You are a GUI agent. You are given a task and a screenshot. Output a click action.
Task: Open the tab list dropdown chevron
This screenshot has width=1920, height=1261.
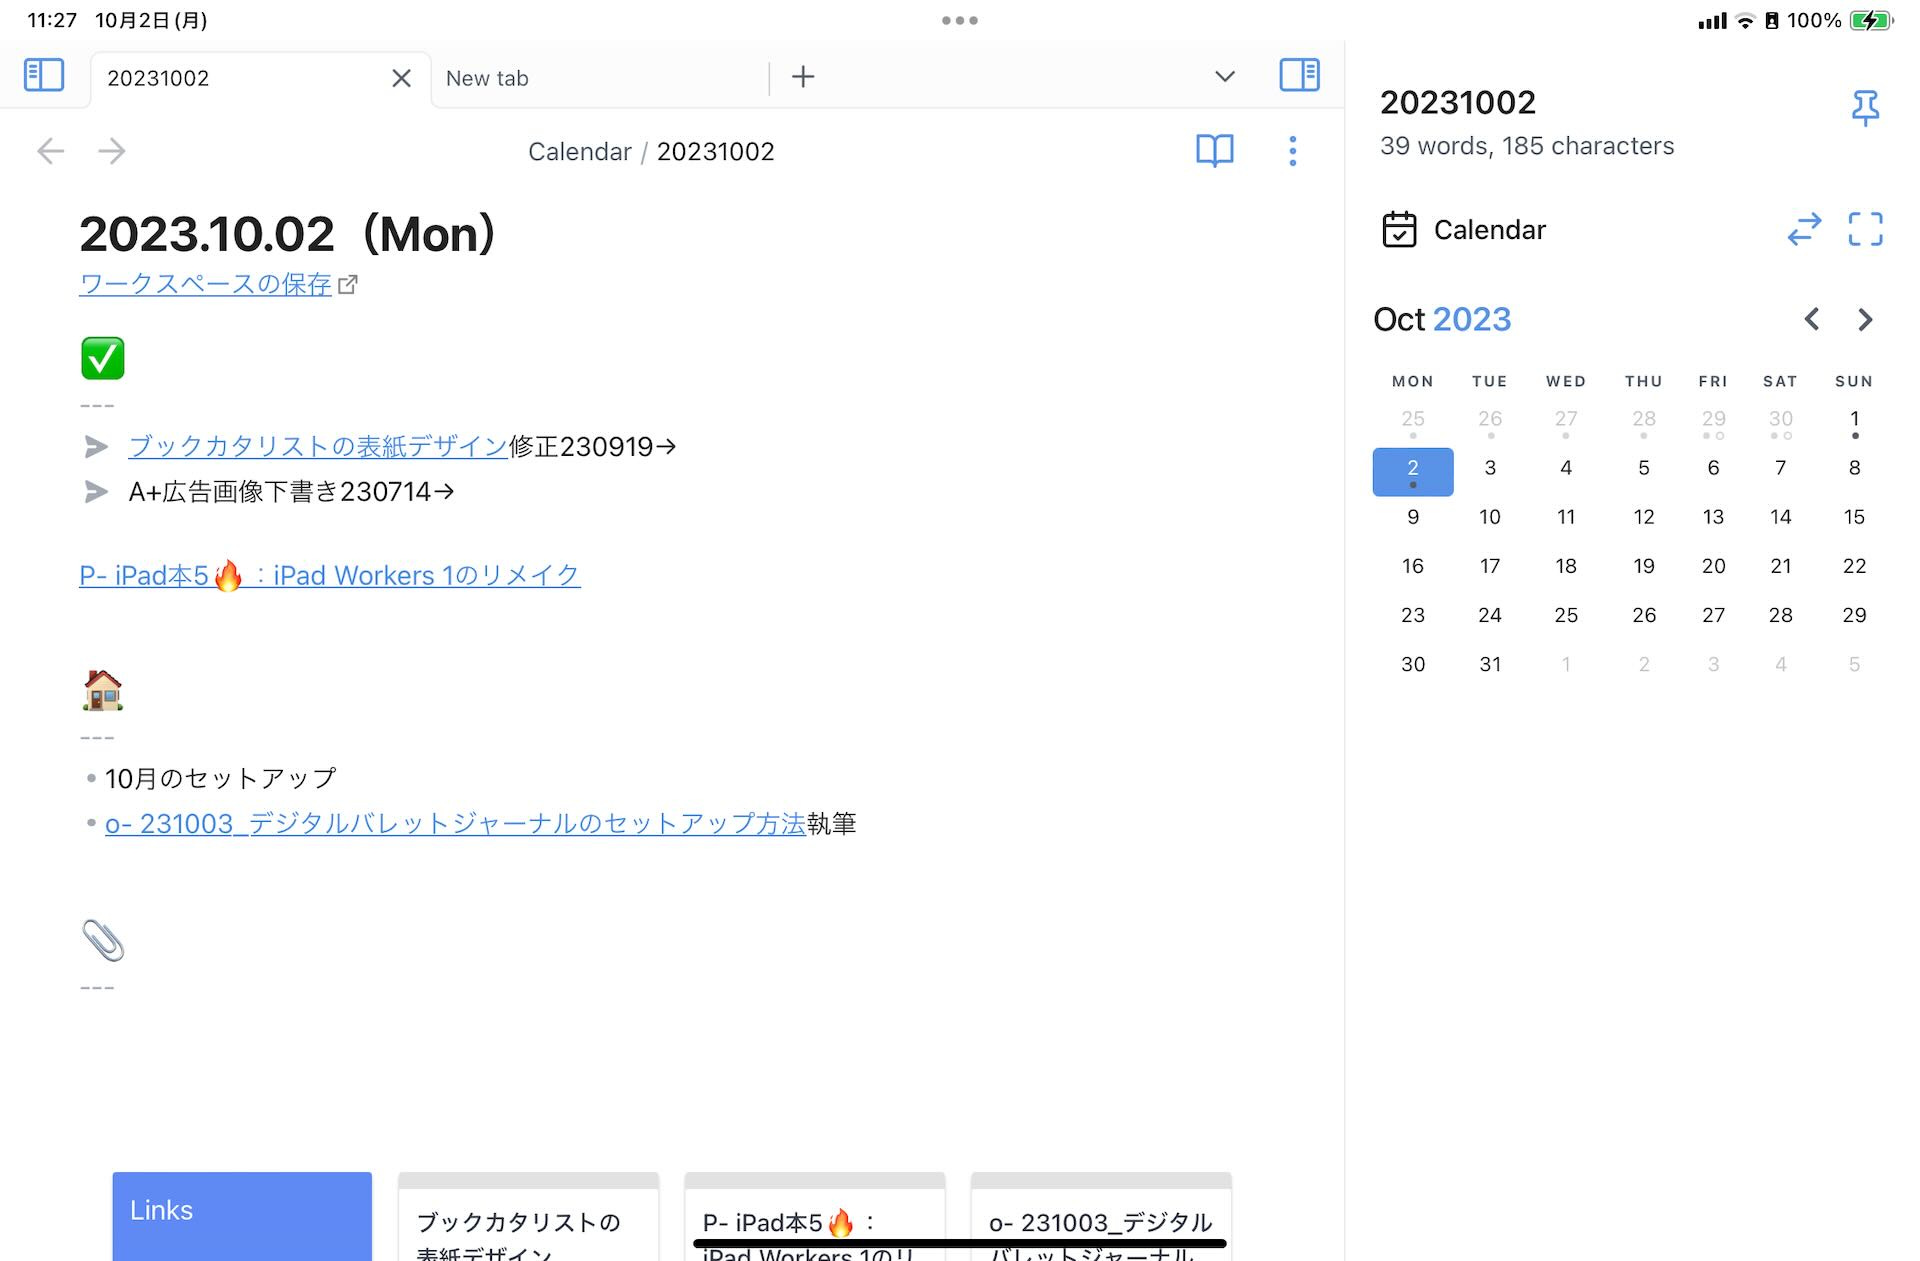click(x=1224, y=77)
